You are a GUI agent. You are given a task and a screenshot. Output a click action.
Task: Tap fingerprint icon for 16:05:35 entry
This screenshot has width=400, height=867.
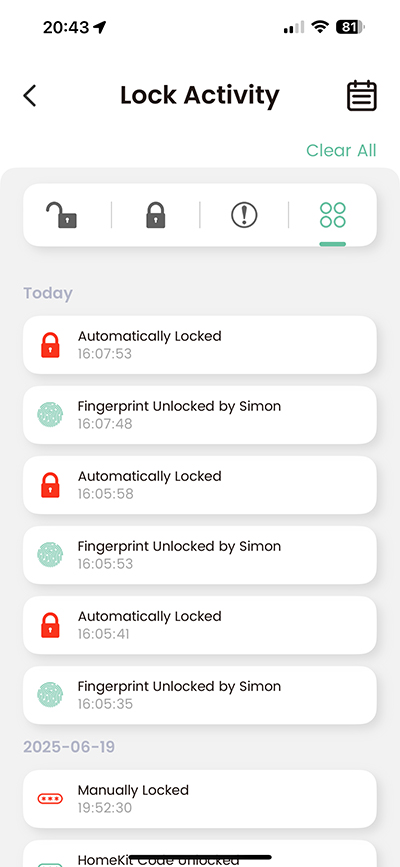pyautogui.click(x=50, y=694)
